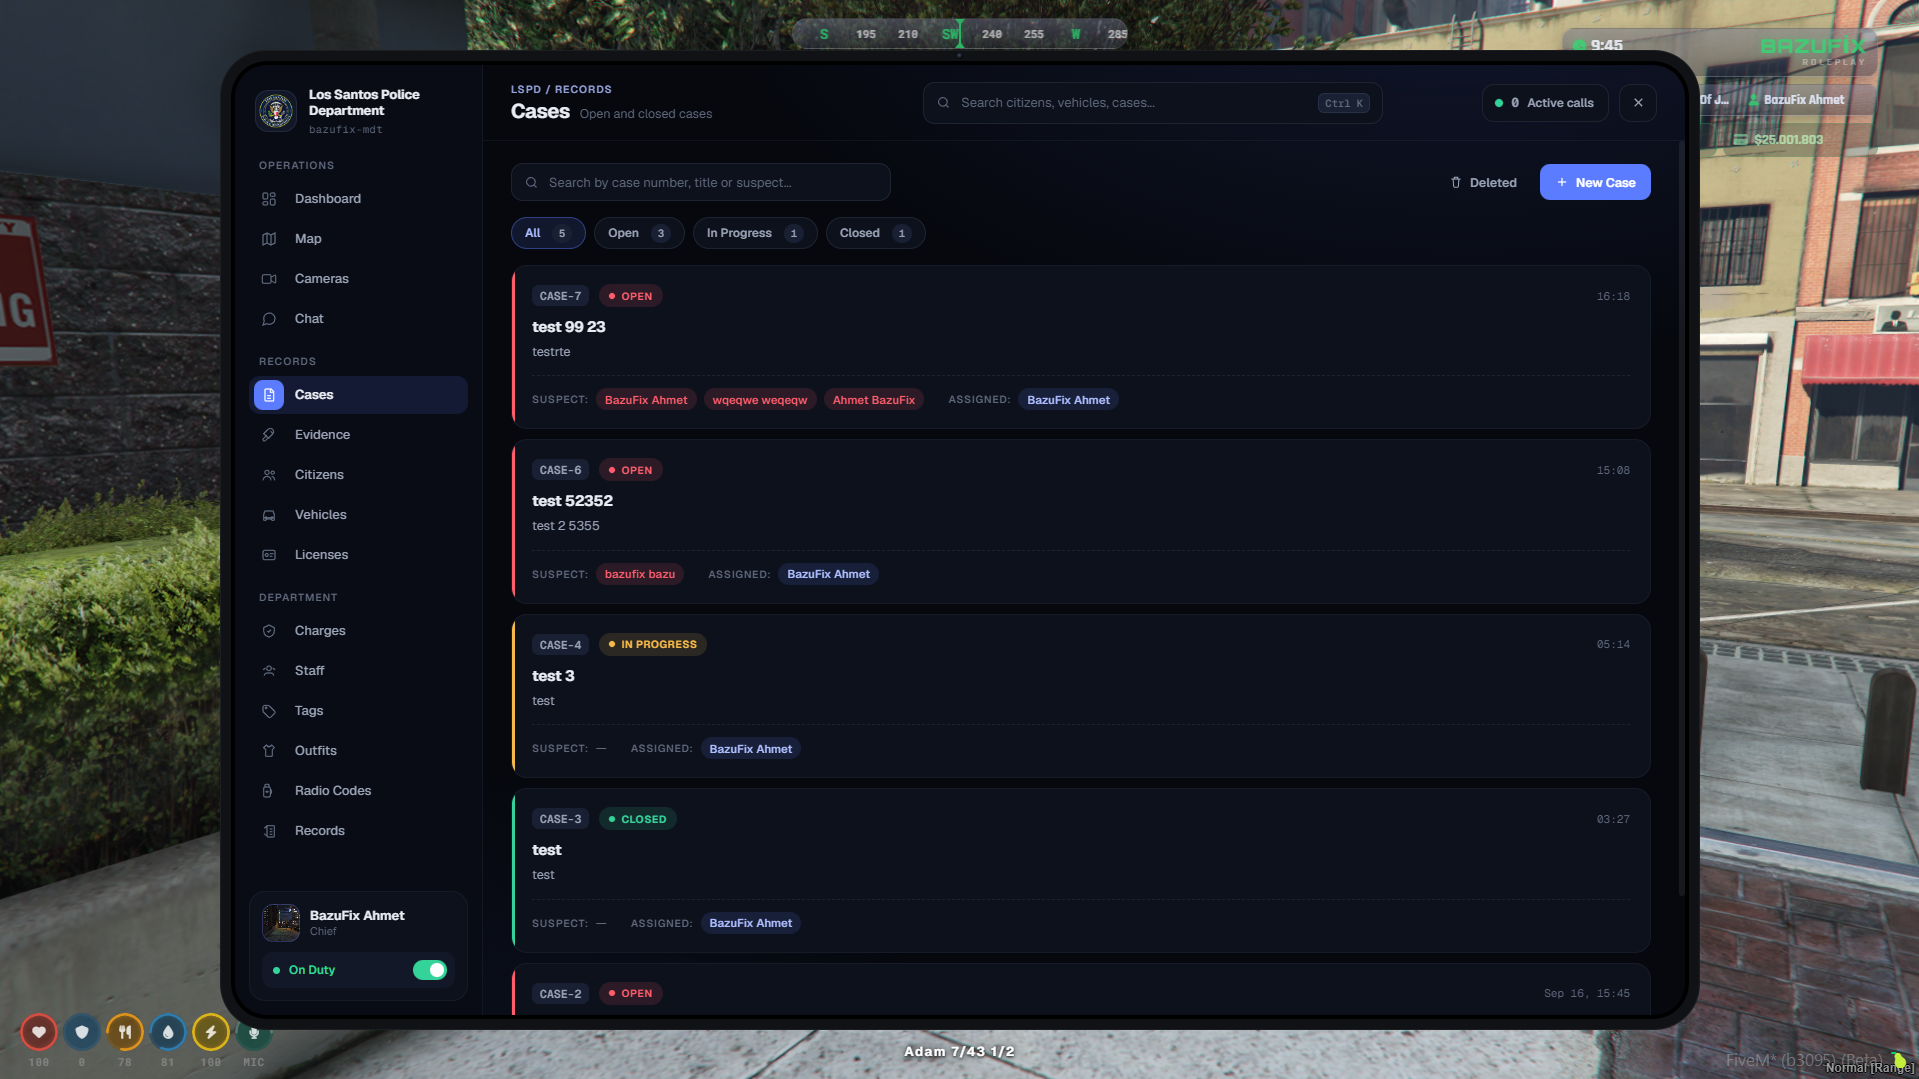This screenshot has width=1919, height=1079.
Task: Click the BazuFix Ahmet profile avatar
Action: click(281, 923)
